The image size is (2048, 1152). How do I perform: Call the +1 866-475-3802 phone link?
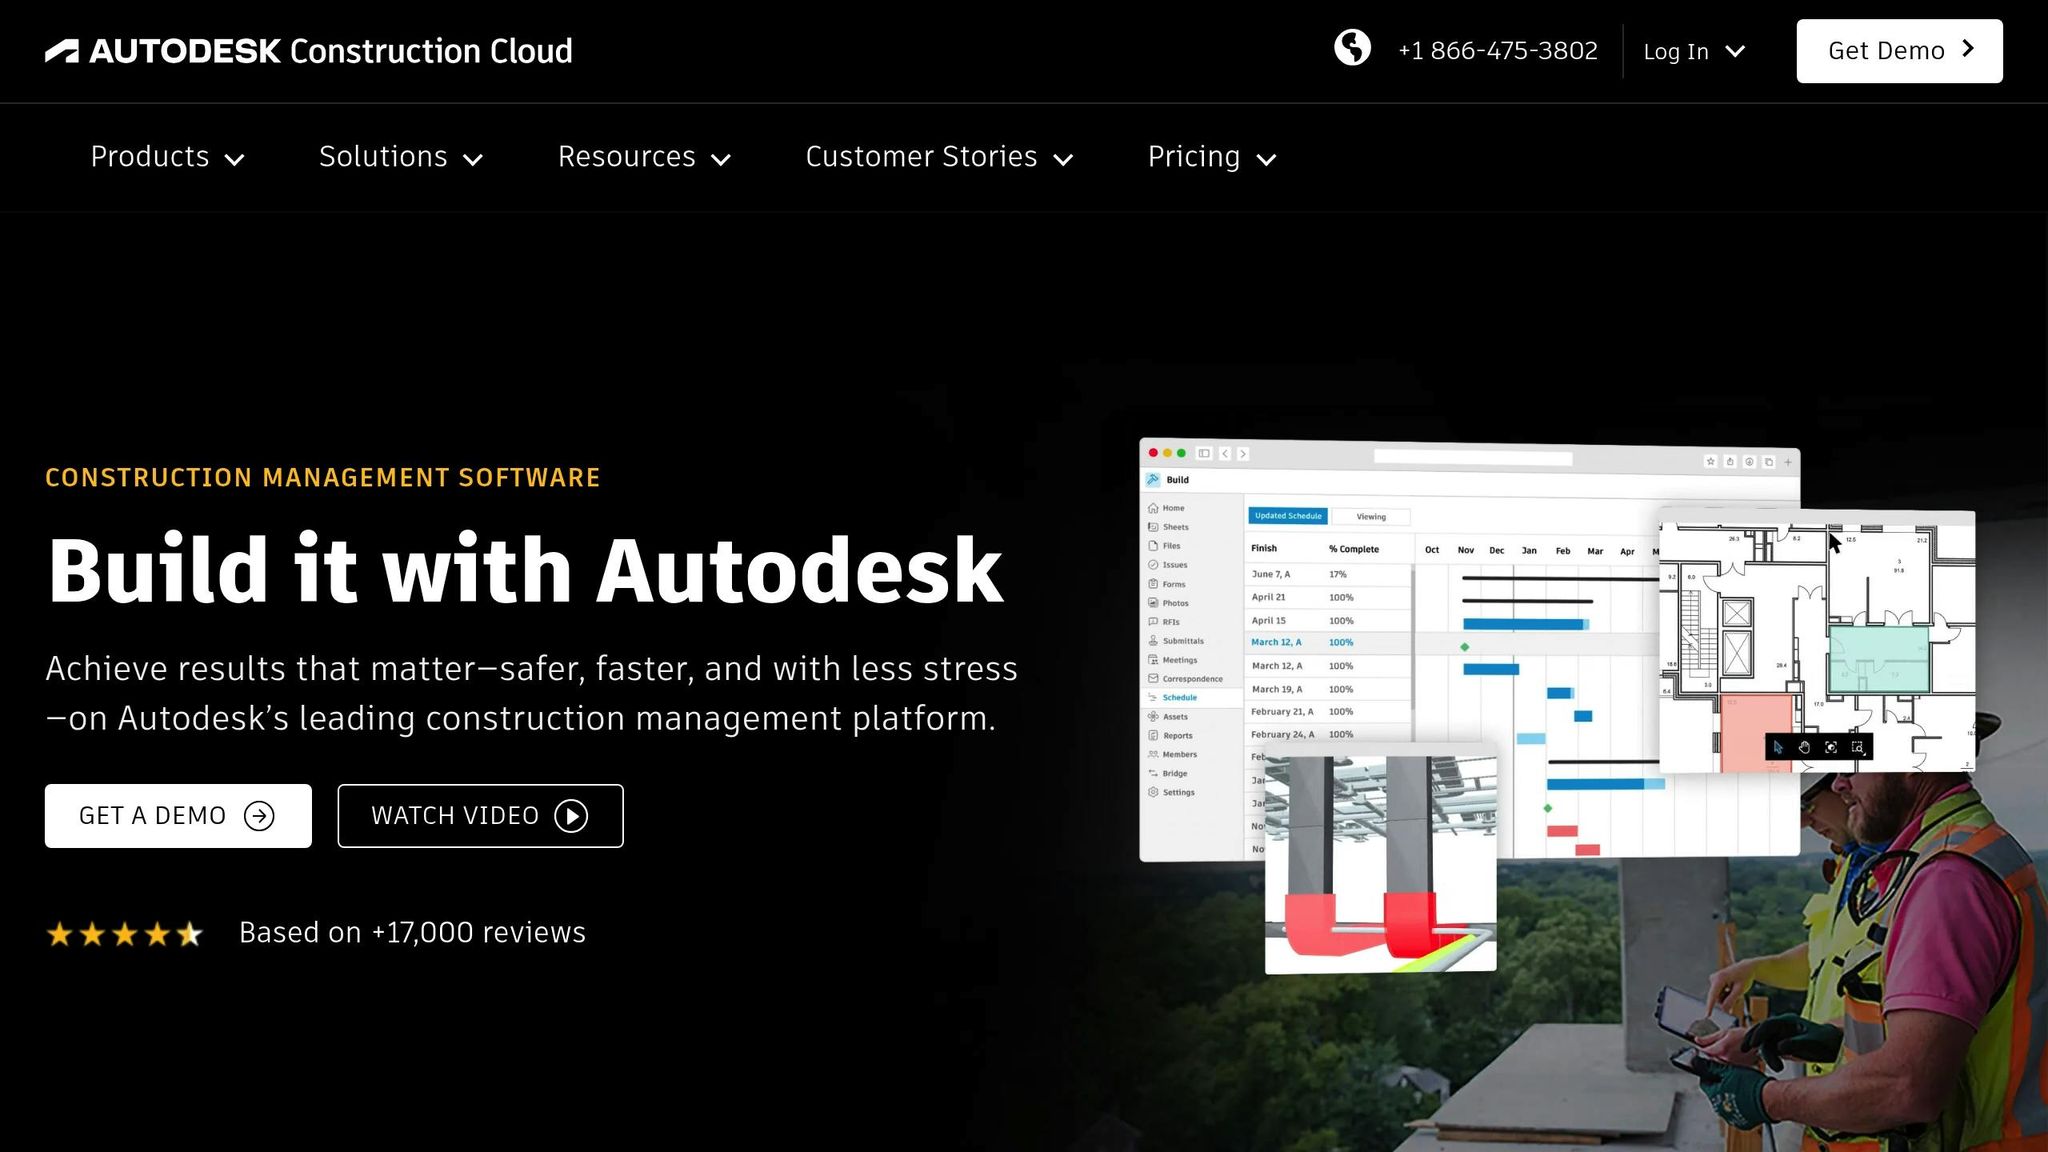pos(1497,51)
